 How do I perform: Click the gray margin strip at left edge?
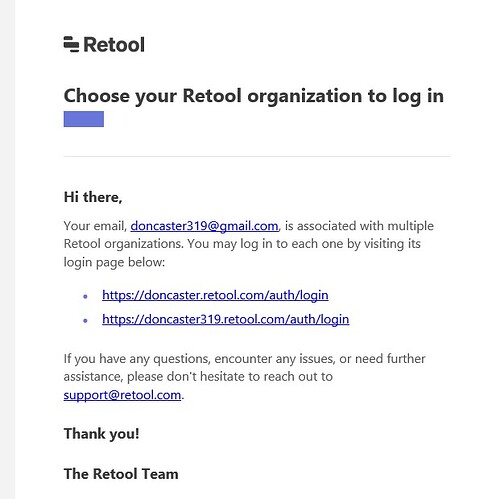[x=7, y=249]
